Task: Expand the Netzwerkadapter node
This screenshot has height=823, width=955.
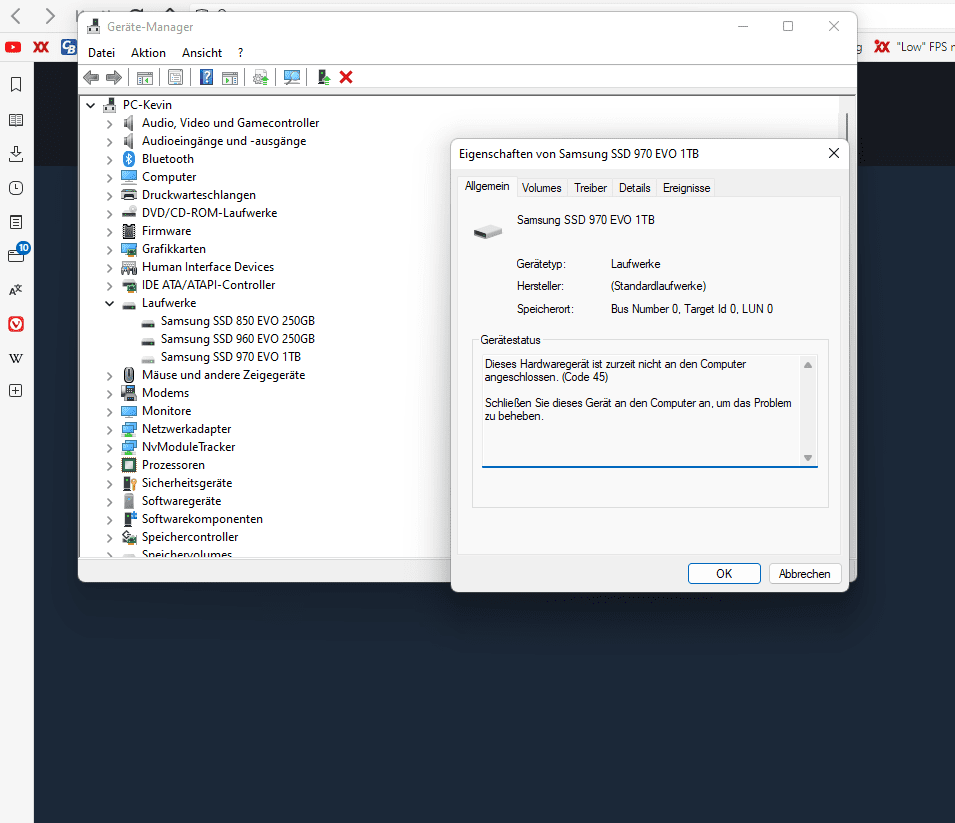Action: point(110,430)
